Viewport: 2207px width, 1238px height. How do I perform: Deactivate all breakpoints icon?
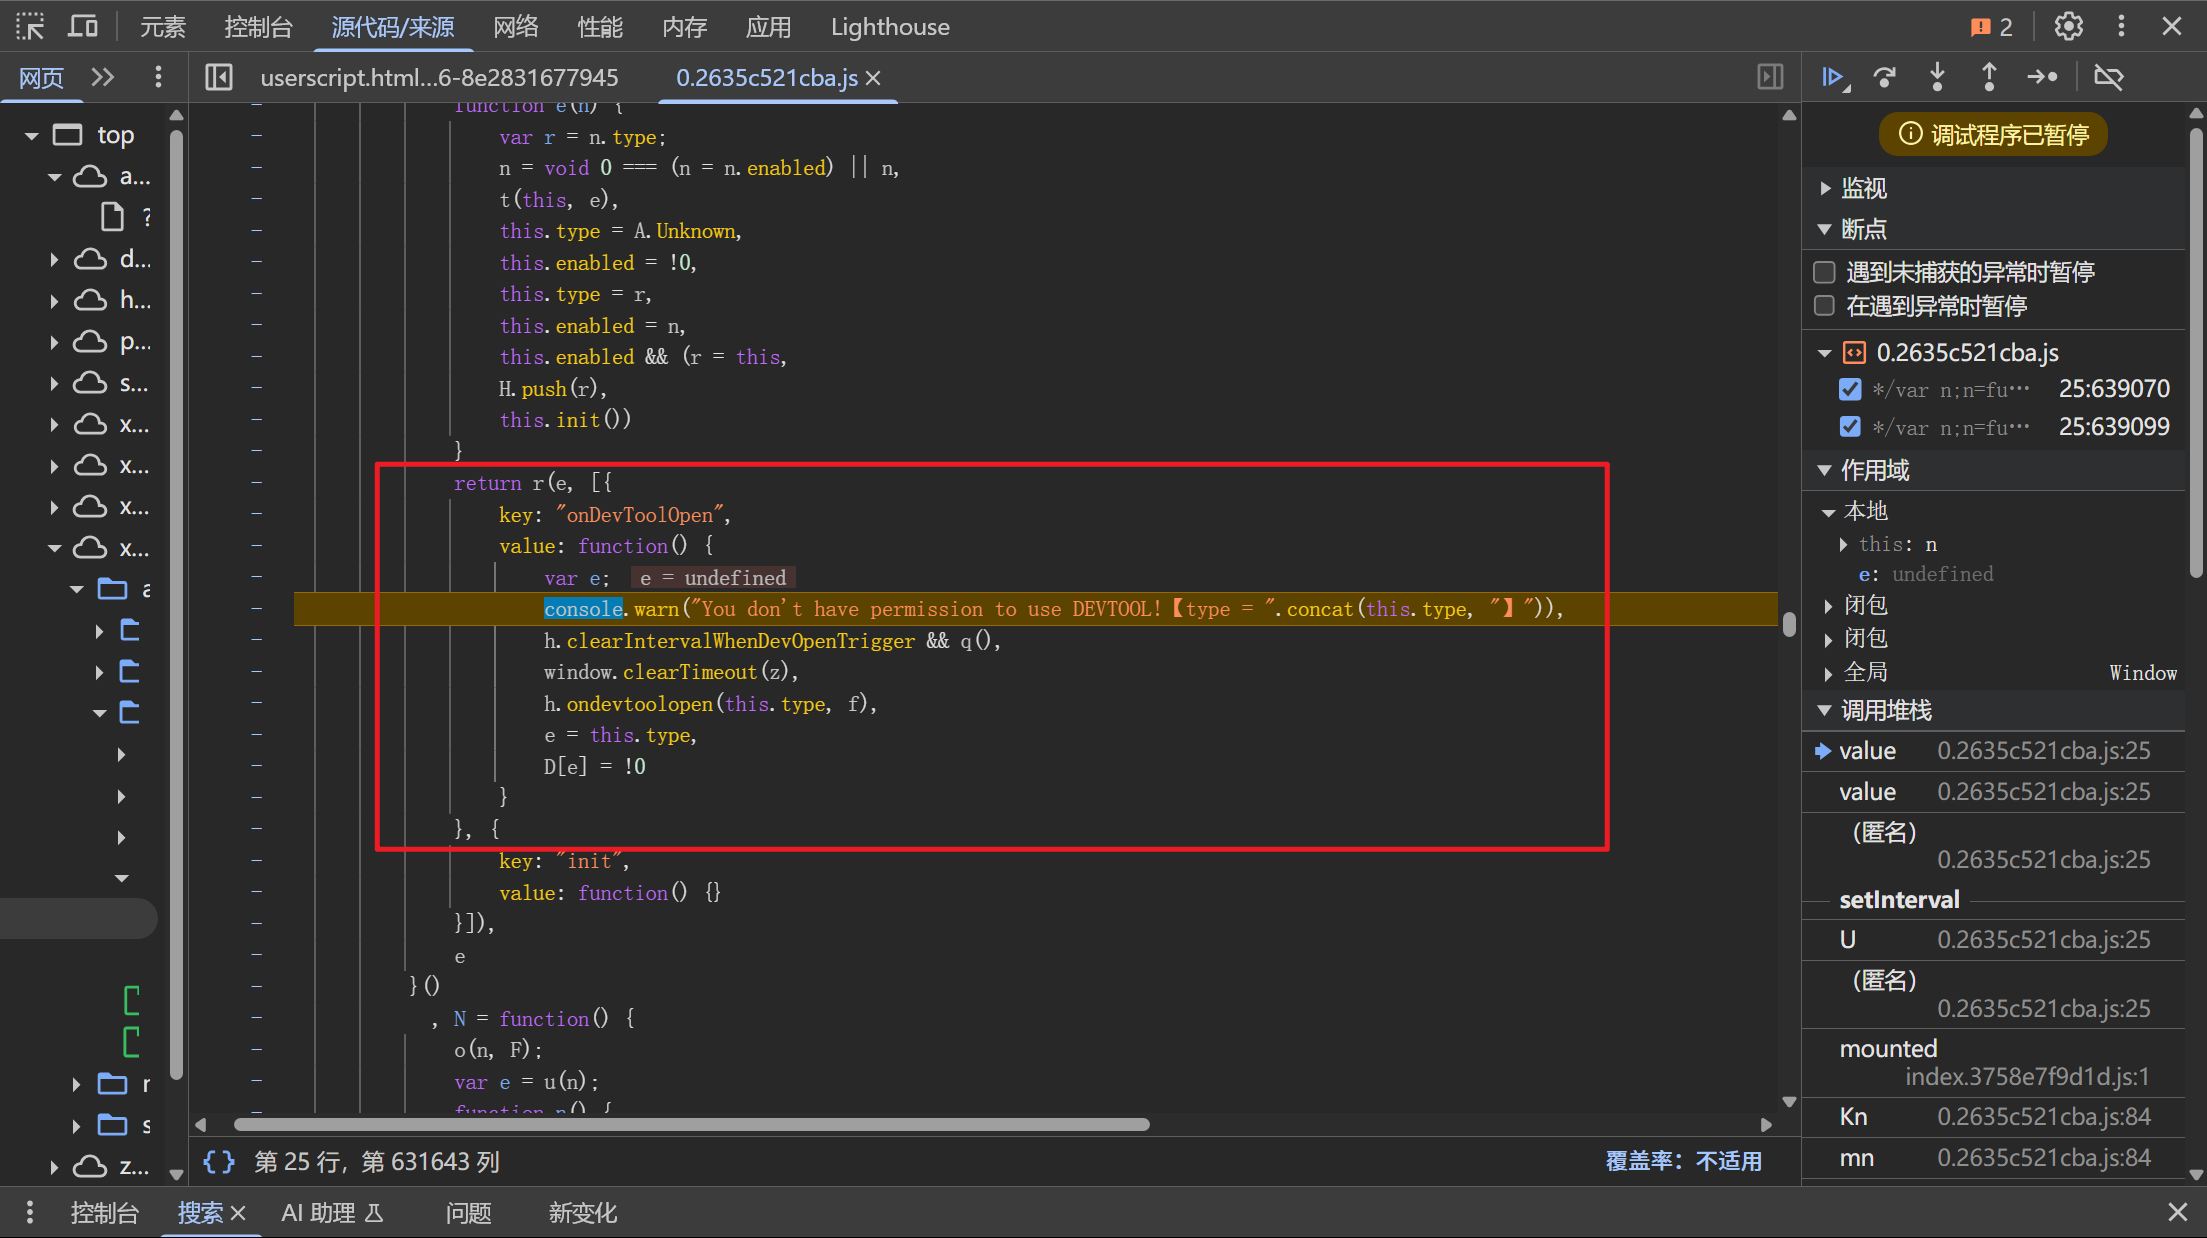[2108, 77]
